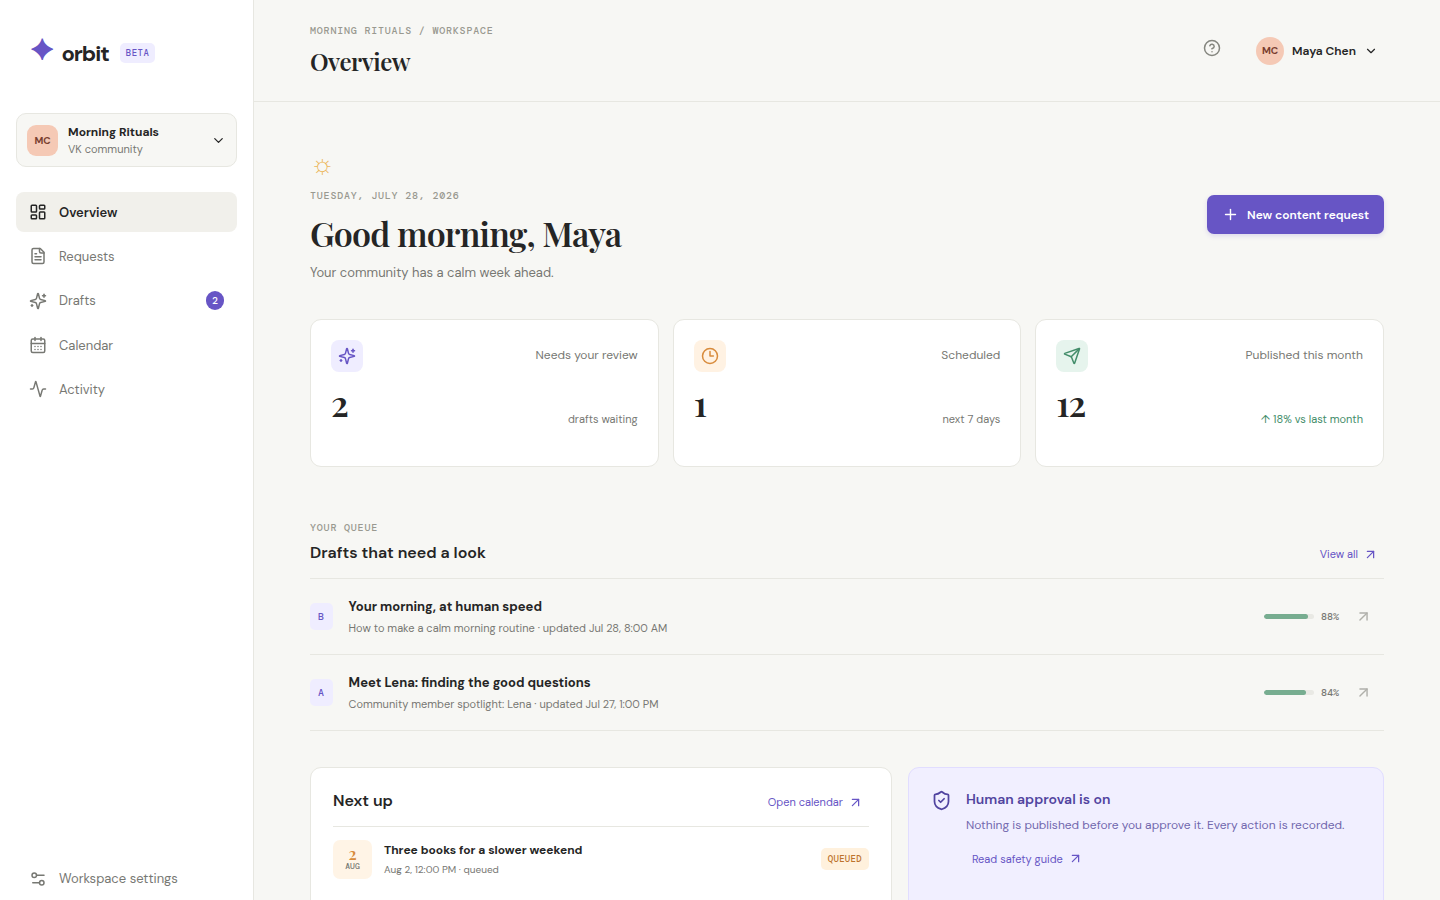
Task: Click the sun icon above the date
Action: [x=322, y=166]
